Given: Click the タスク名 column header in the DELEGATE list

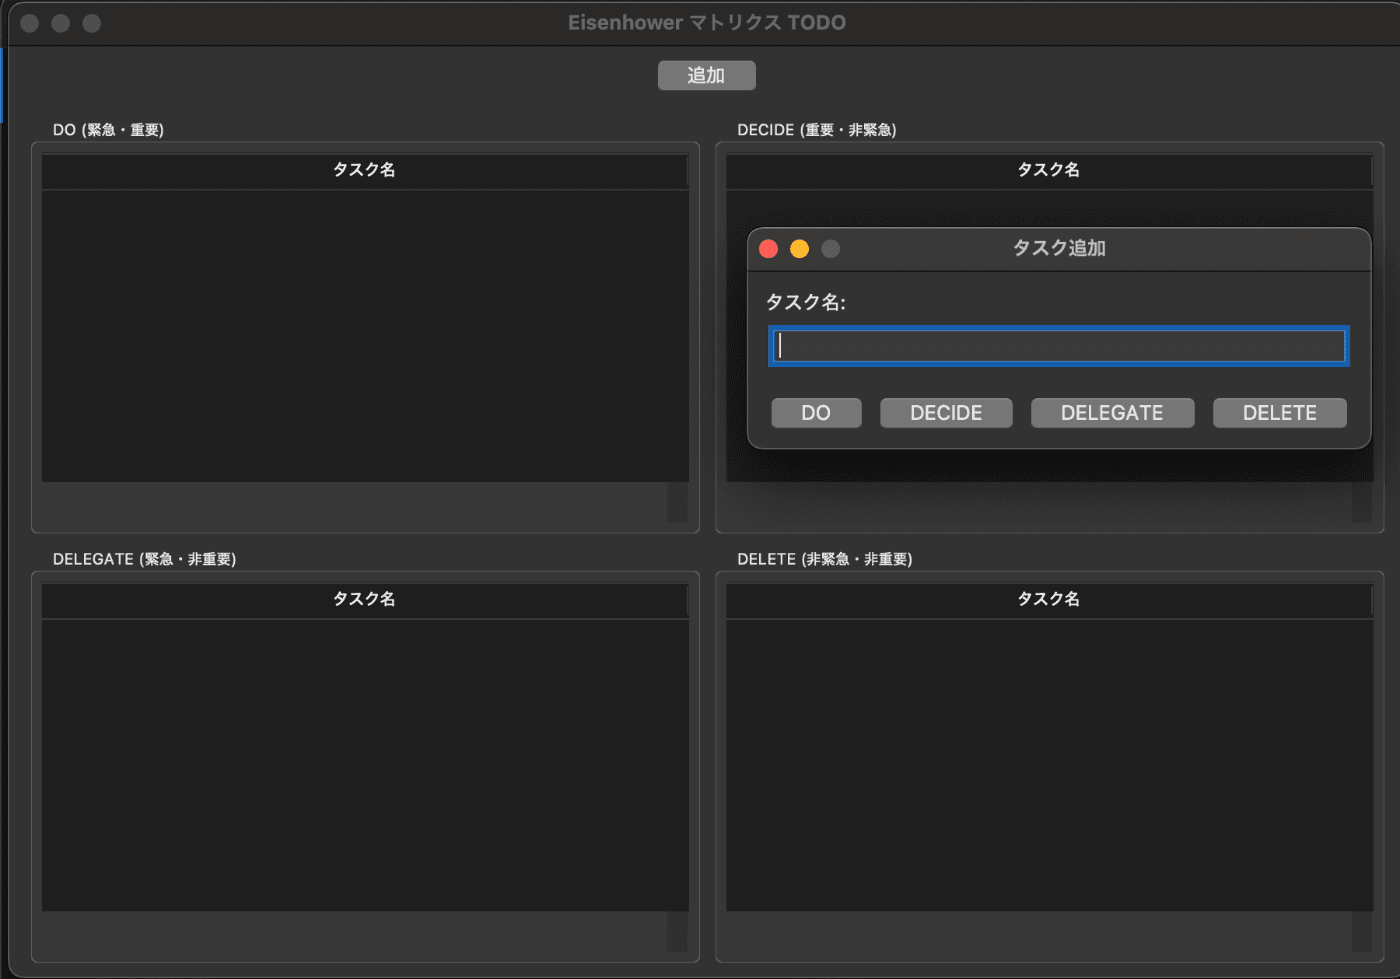Looking at the screenshot, I should coord(364,599).
